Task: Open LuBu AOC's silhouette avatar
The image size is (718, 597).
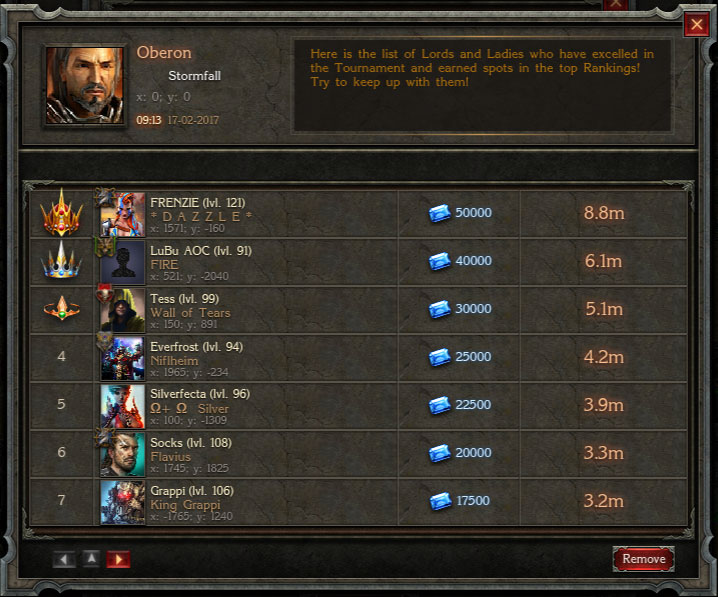Action: [122, 262]
